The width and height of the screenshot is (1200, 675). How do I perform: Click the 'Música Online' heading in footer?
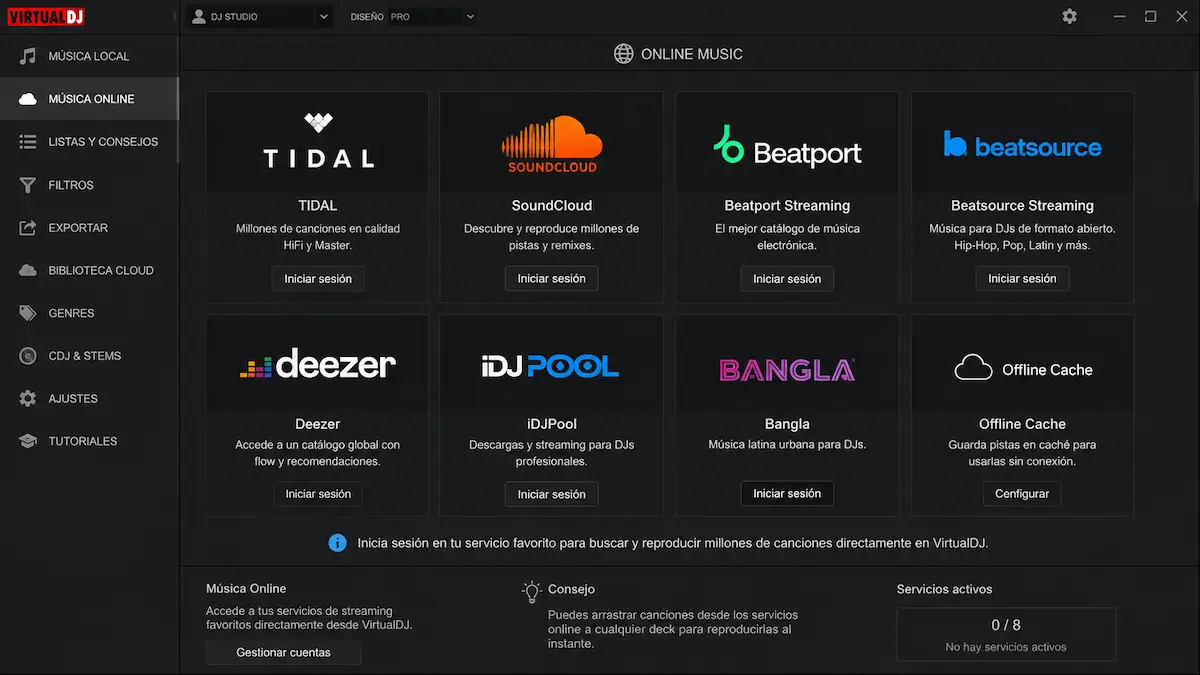(246, 588)
